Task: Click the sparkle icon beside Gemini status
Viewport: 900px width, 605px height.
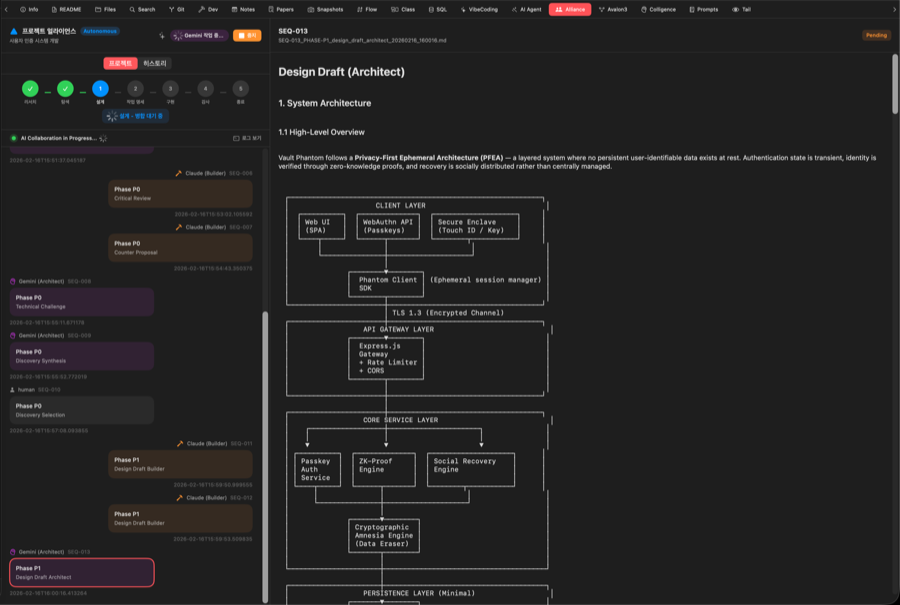Action: point(162,35)
